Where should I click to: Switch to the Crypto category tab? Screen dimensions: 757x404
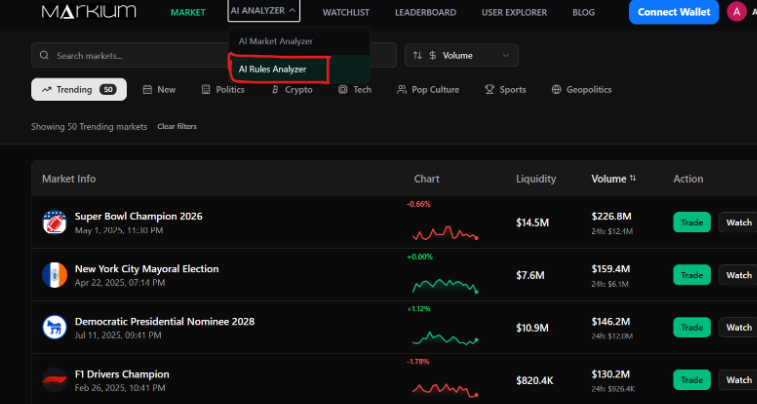(x=292, y=90)
